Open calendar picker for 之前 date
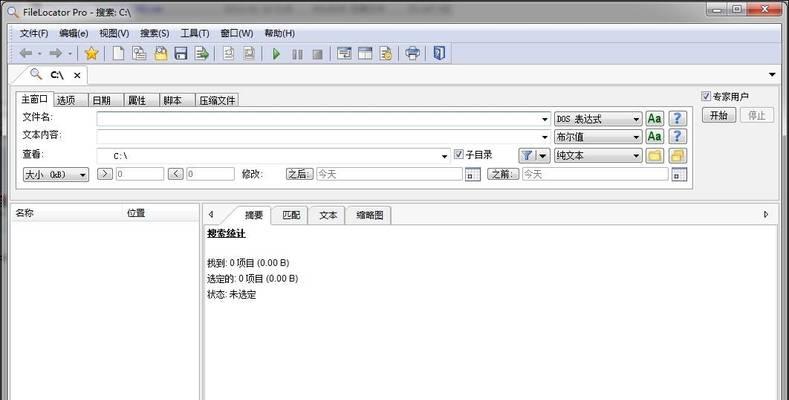Screen dimensions: 789x400 tap(679, 175)
